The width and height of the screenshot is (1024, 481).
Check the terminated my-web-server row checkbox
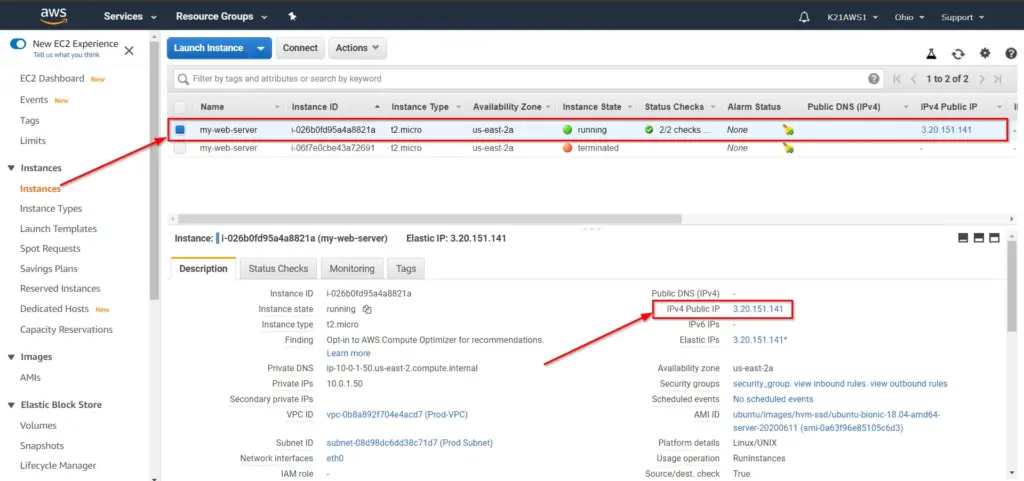point(180,148)
